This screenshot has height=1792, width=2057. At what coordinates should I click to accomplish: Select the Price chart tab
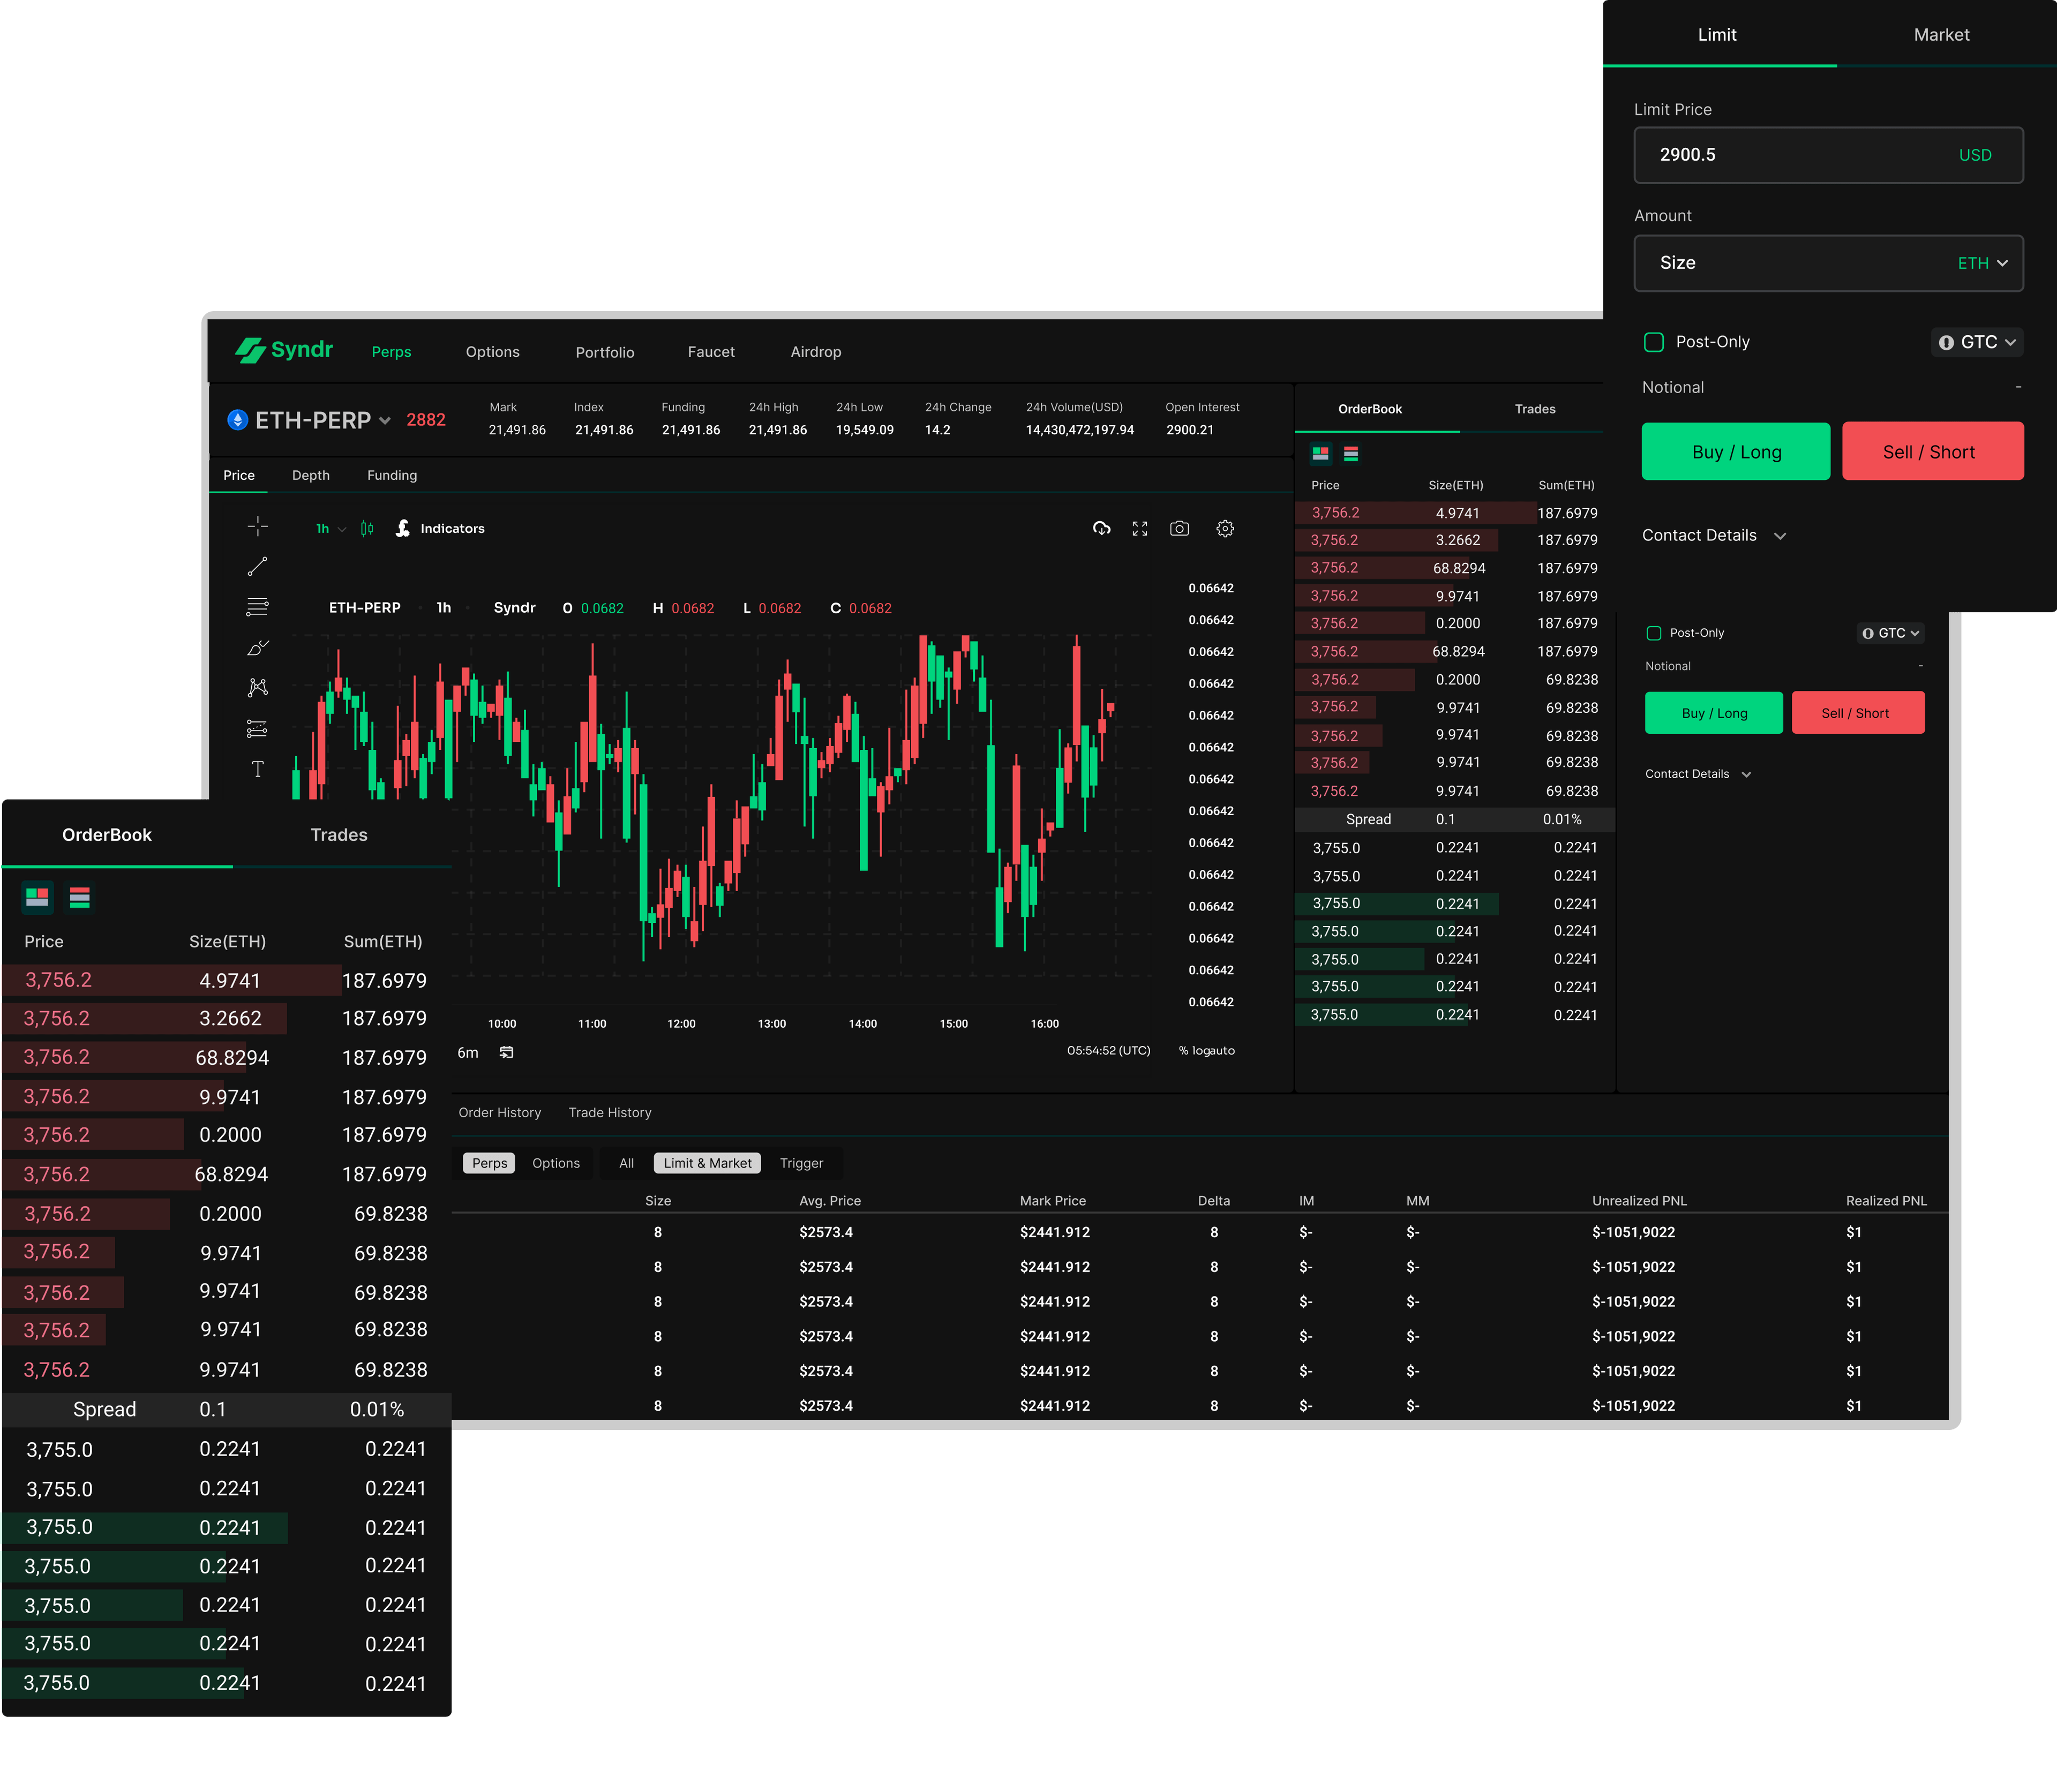(239, 475)
